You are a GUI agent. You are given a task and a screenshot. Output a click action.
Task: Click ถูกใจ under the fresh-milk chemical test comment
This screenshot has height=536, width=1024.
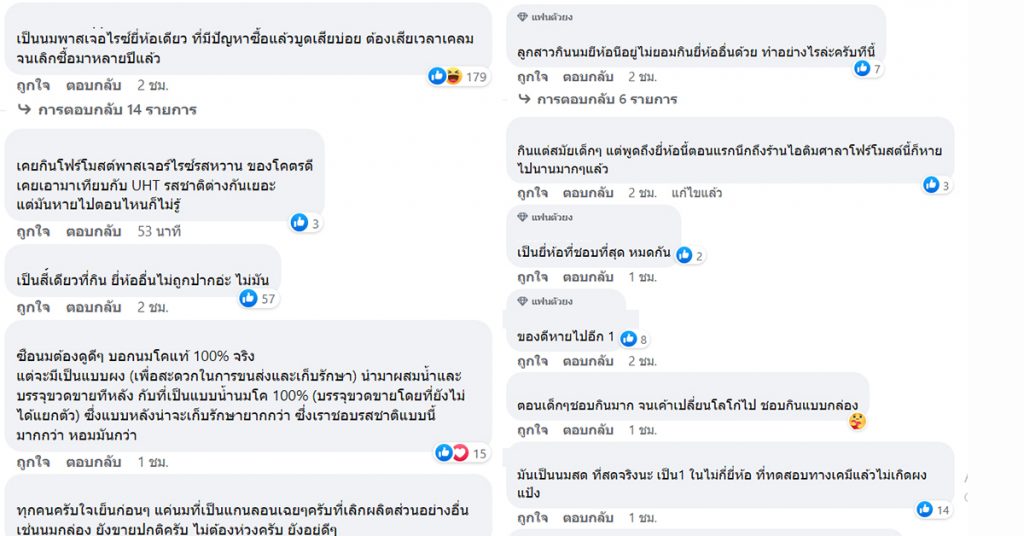(x=533, y=518)
